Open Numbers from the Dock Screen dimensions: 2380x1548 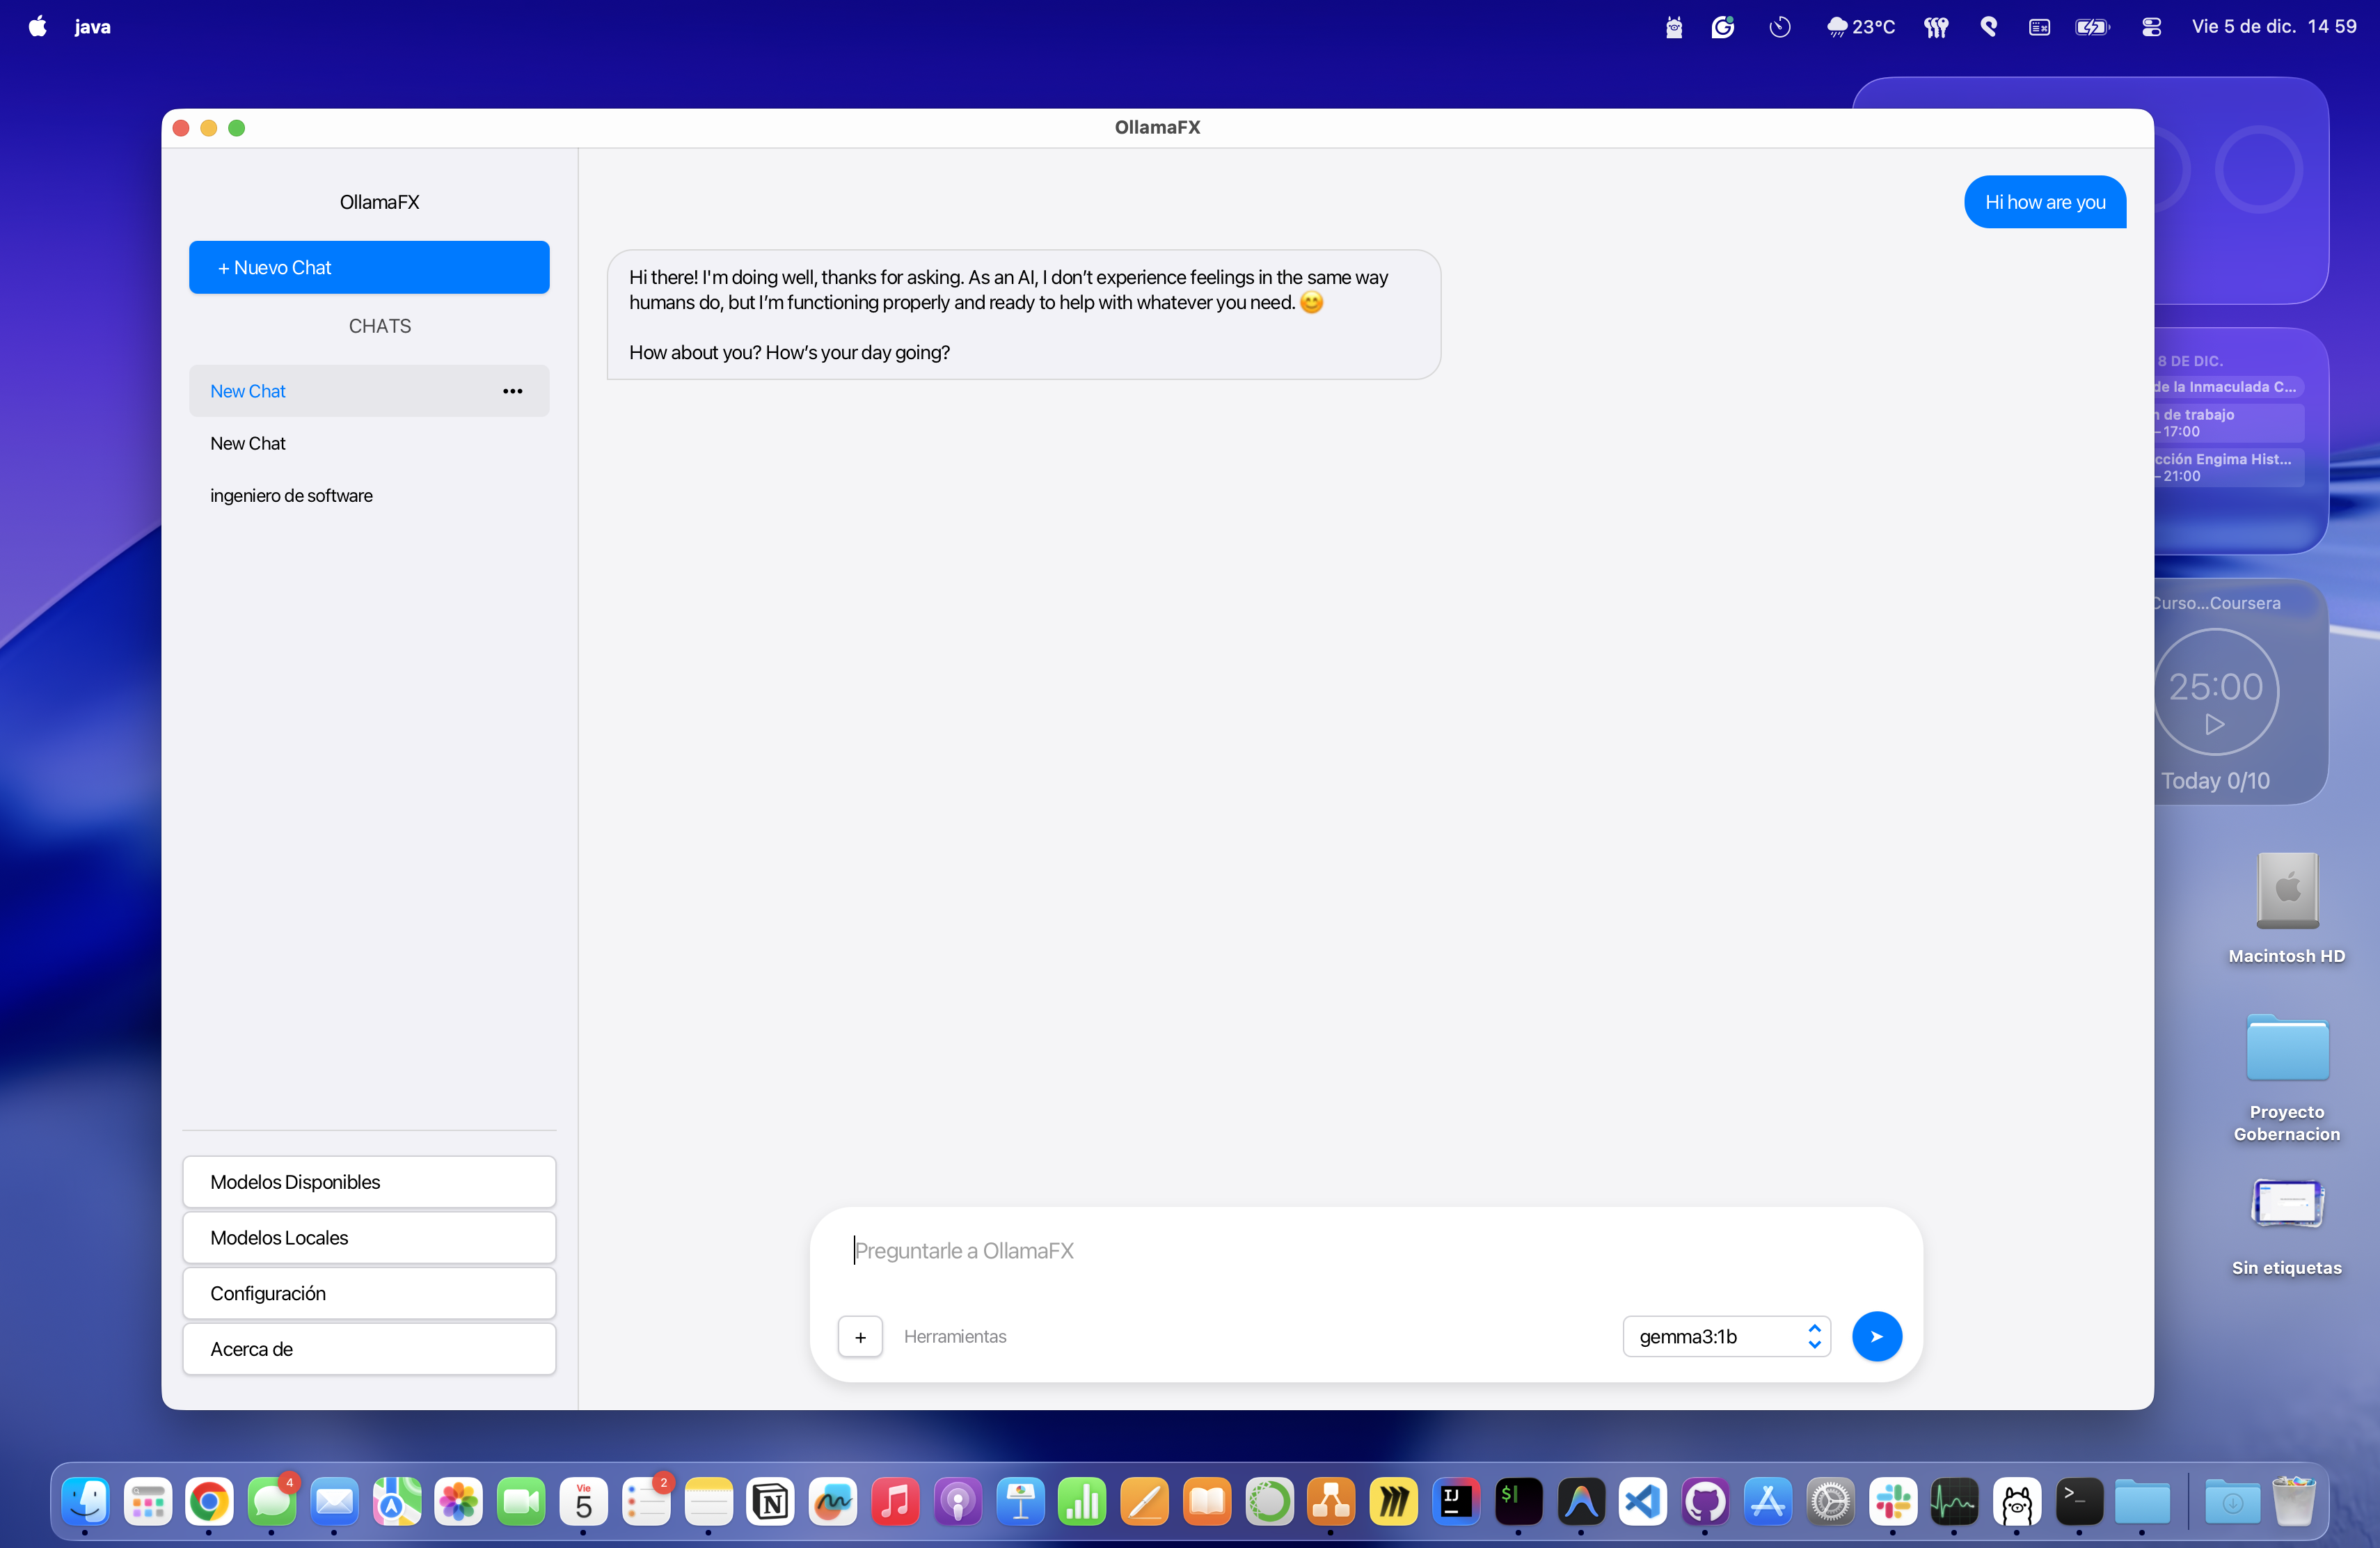(1083, 1501)
